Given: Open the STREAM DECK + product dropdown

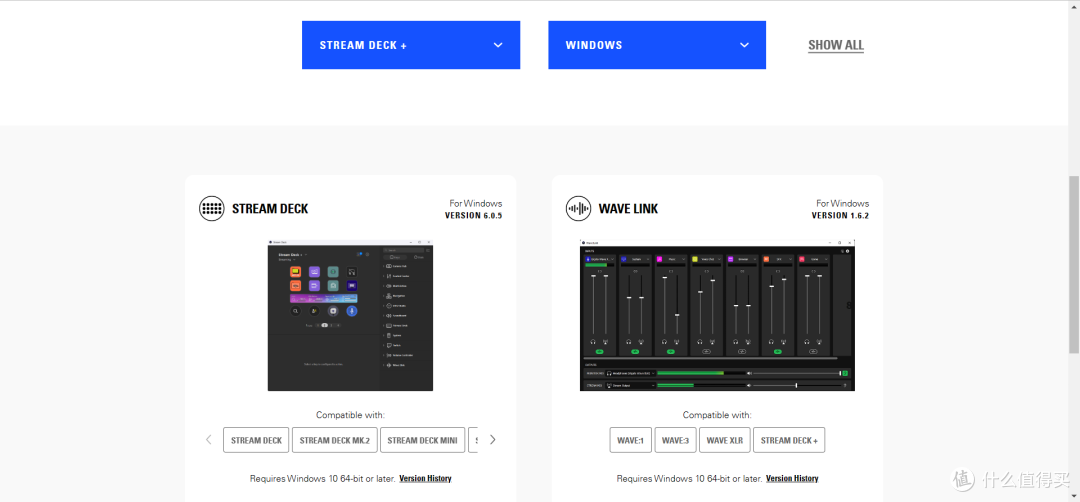Looking at the screenshot, I should click(411, 45).
